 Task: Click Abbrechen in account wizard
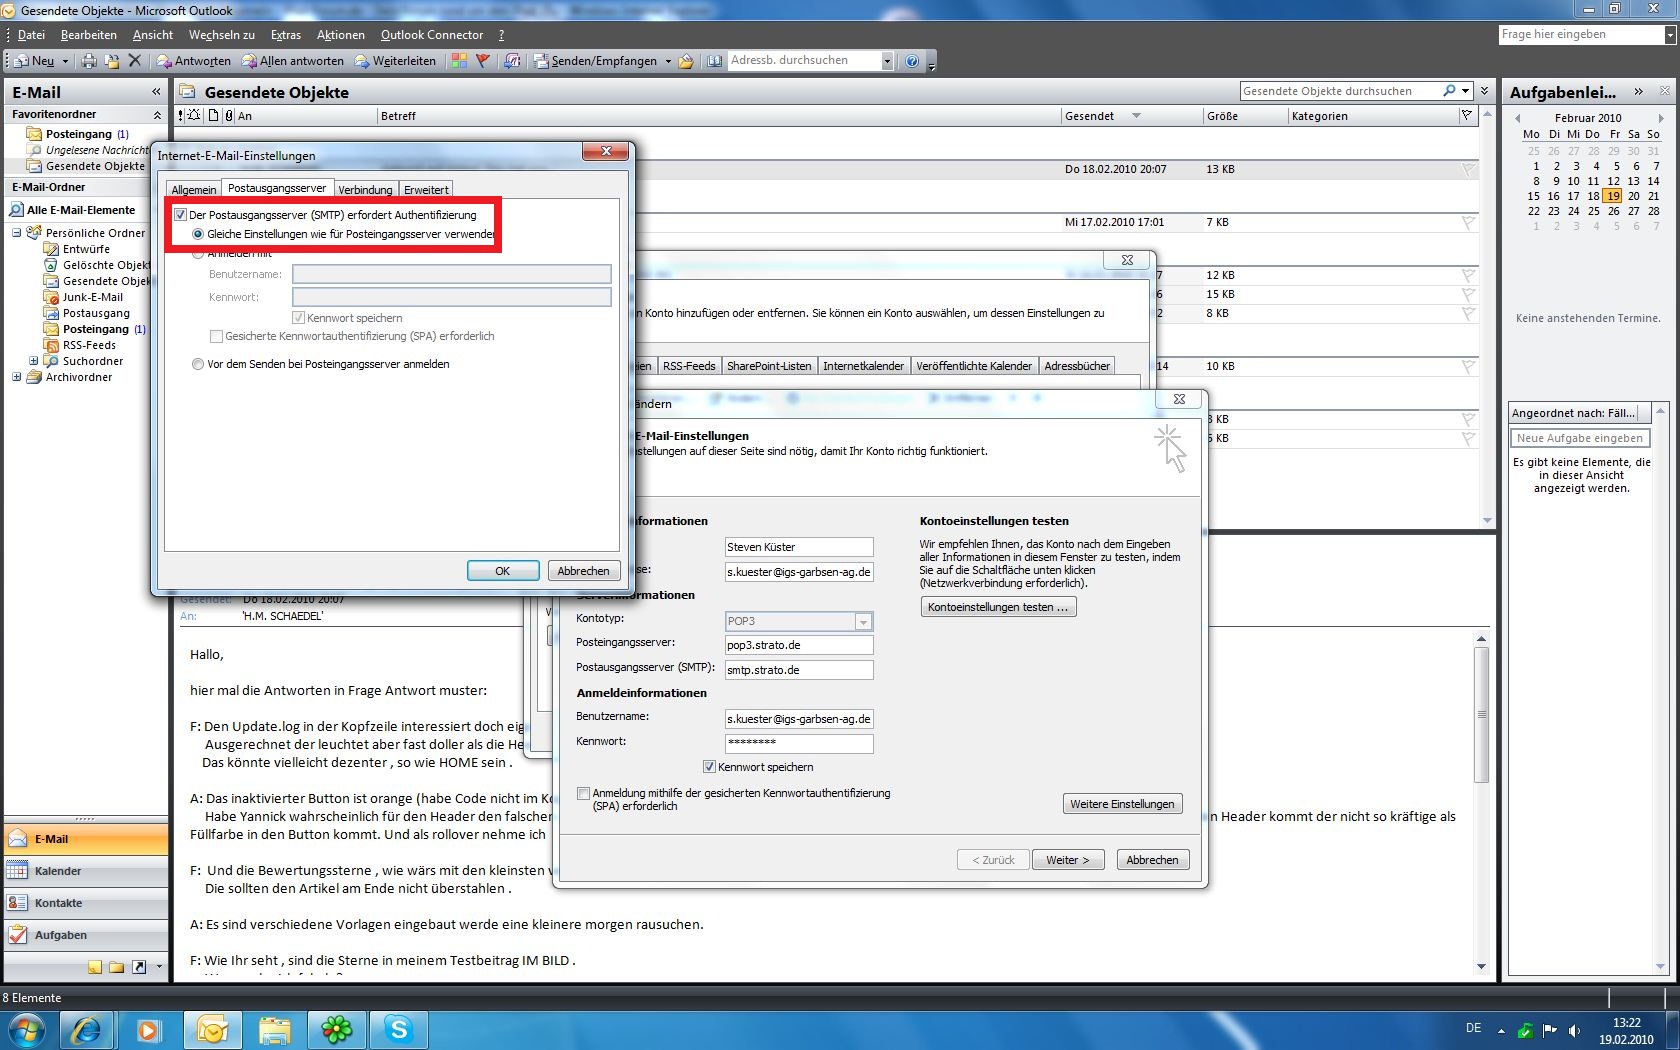point(1153,860)
